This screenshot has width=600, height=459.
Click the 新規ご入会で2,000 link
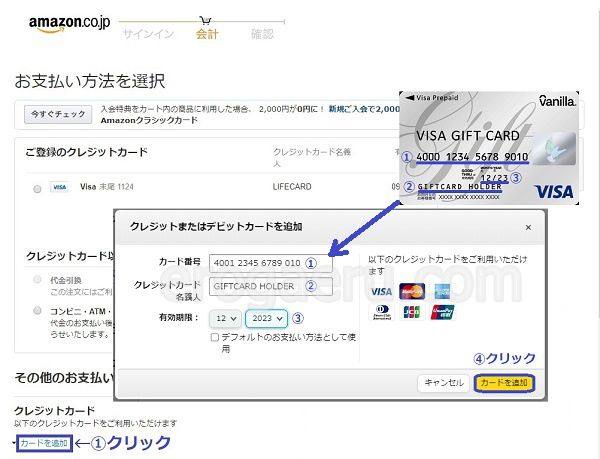(364, 109)
